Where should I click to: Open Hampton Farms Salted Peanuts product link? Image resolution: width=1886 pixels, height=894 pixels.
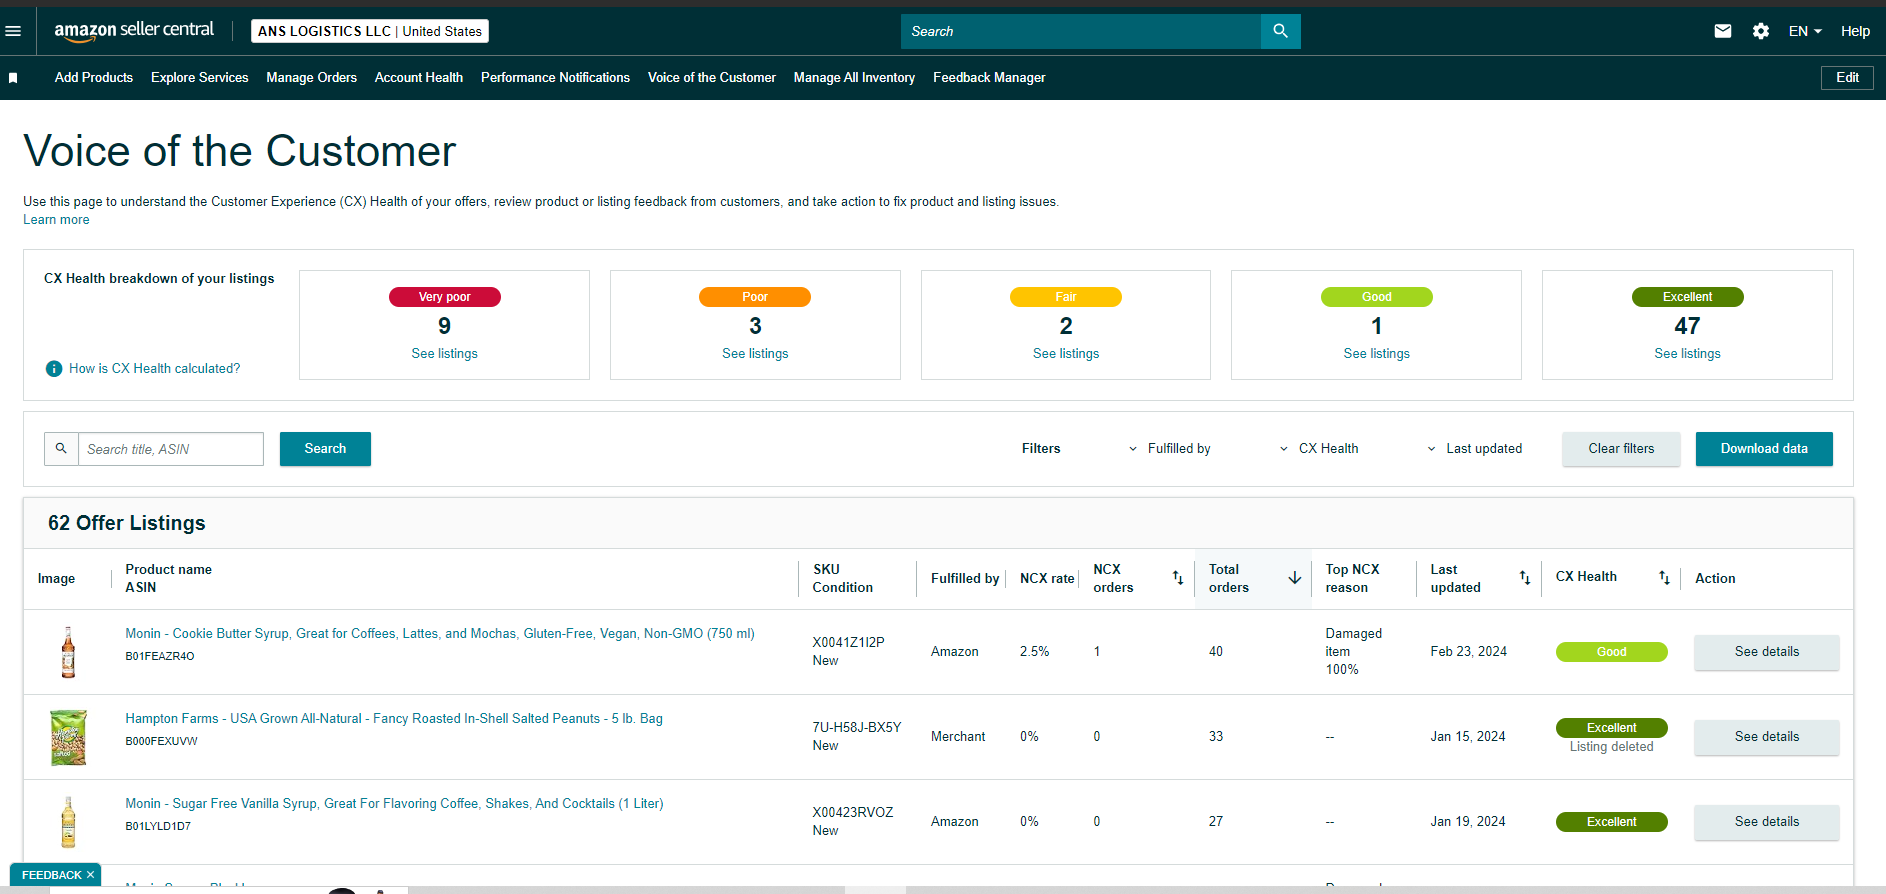(x=394, y=719)
